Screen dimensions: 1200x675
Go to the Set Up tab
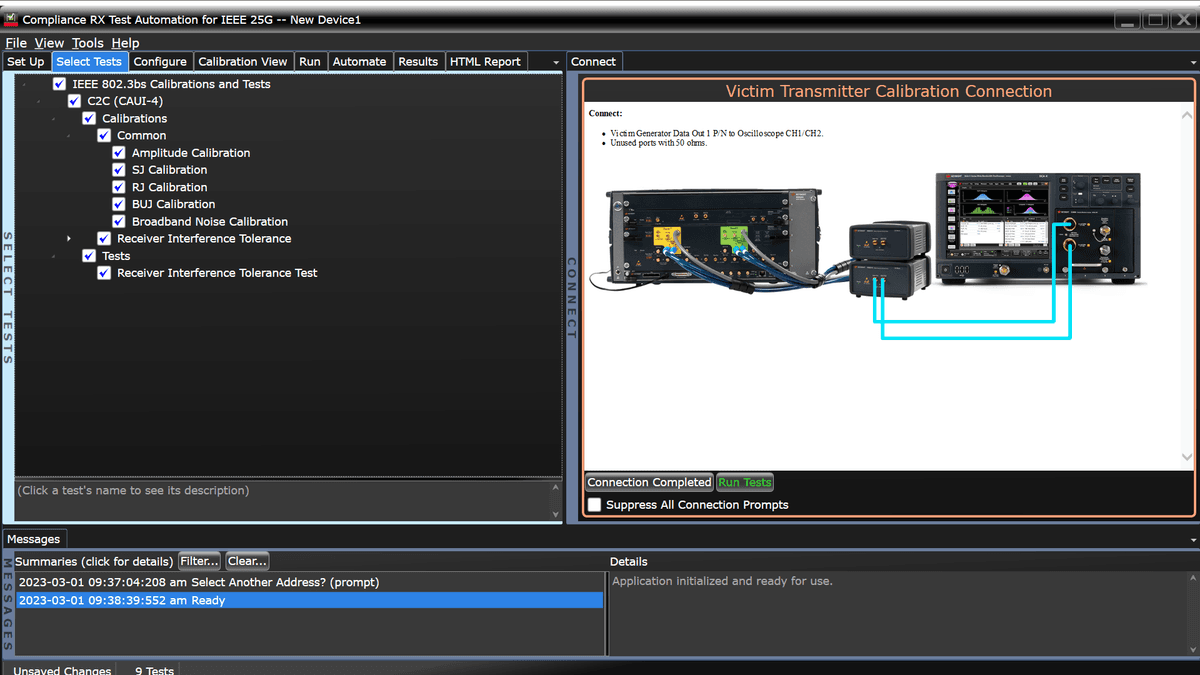25,61
